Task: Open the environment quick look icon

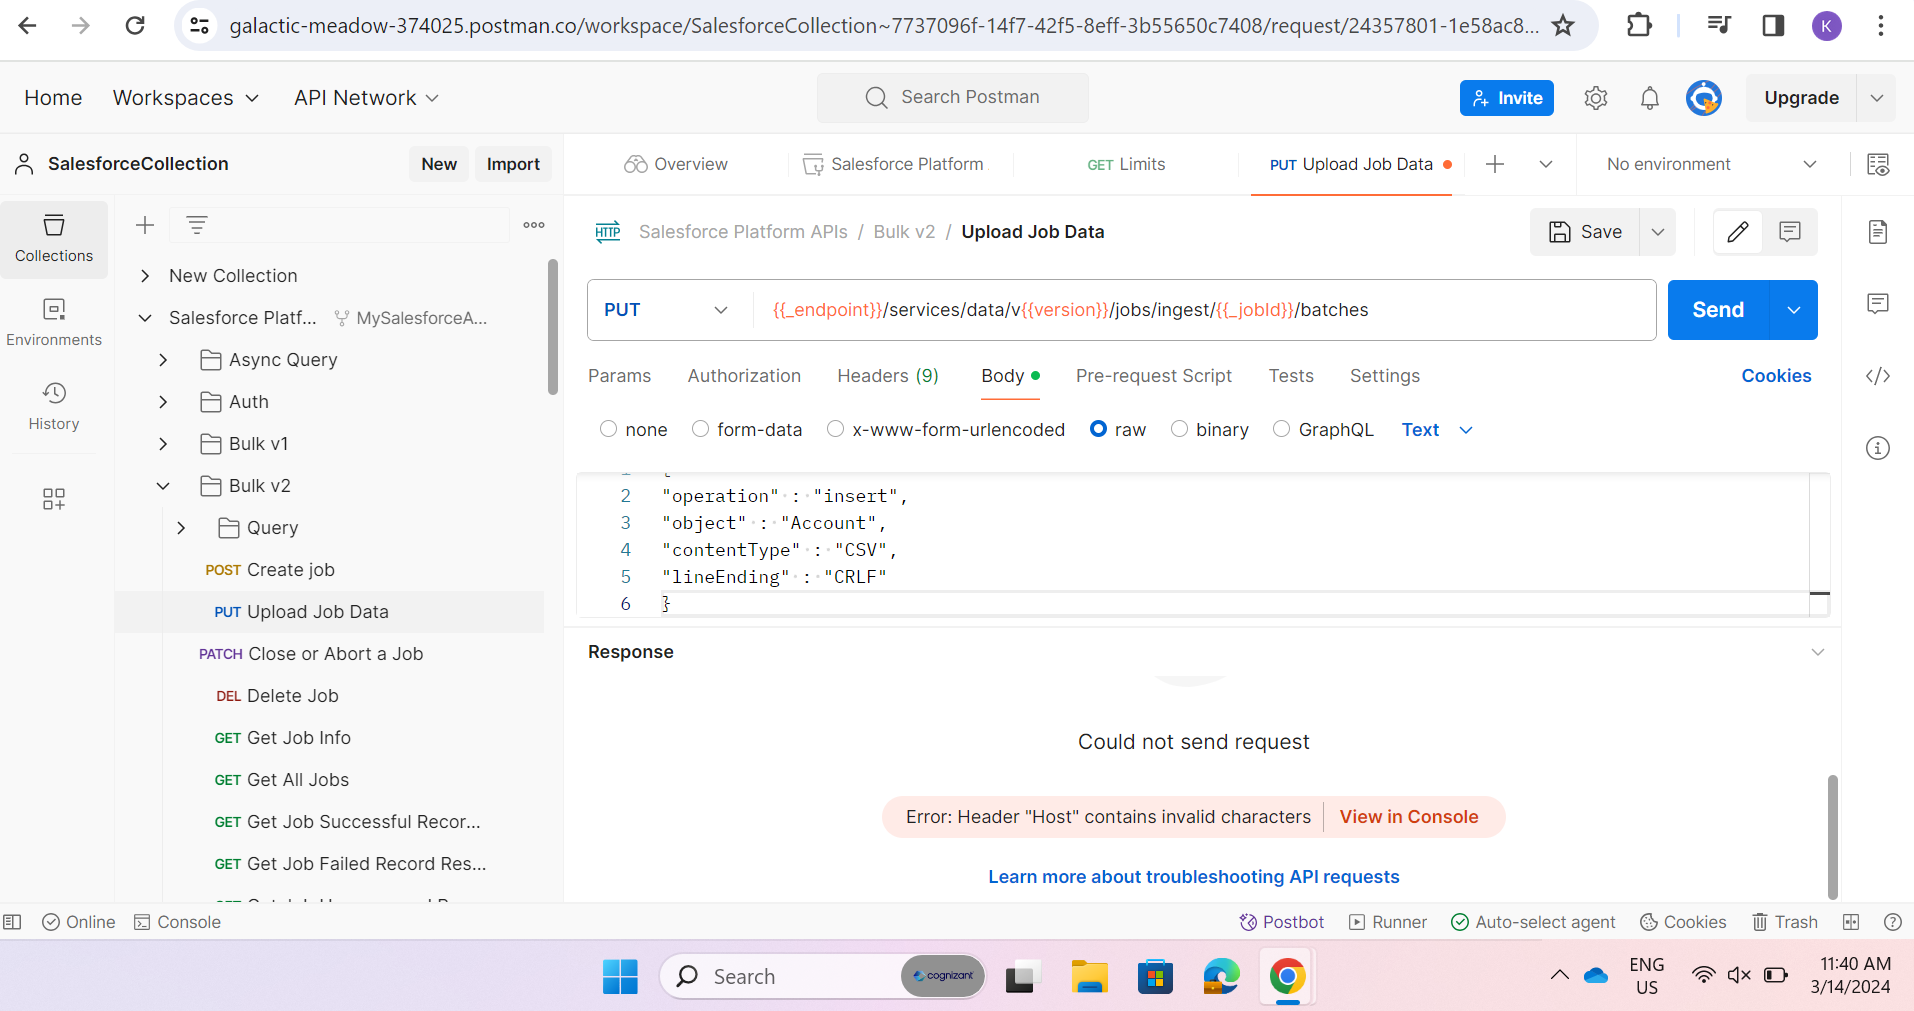Action: point(1878,164)
